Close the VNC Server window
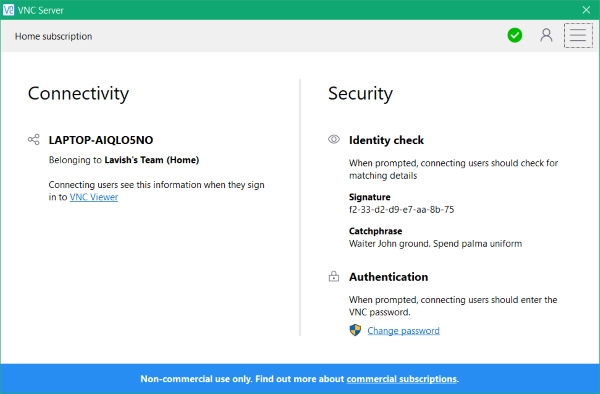 tap(586, 10)
